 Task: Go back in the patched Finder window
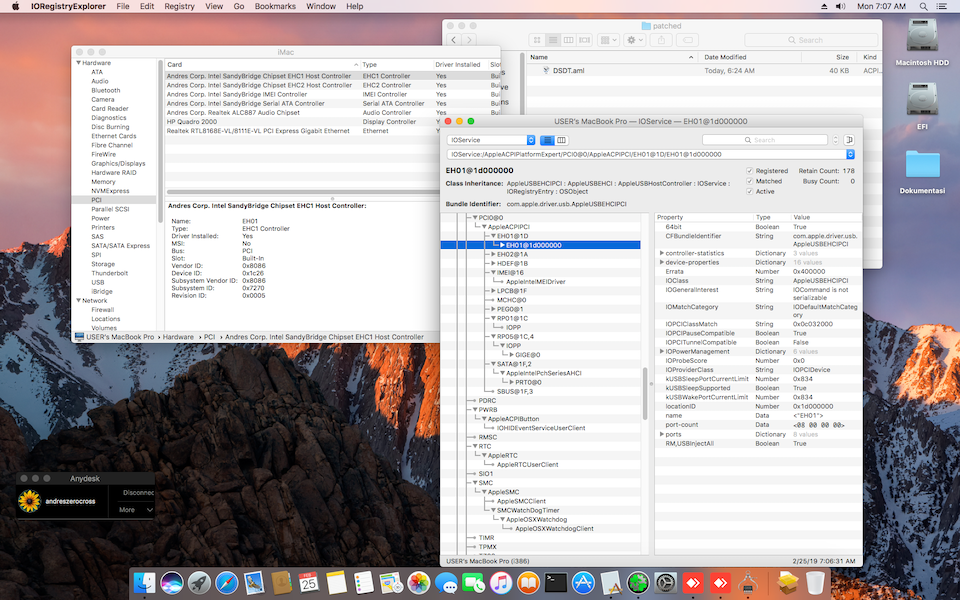pos(454,40)
